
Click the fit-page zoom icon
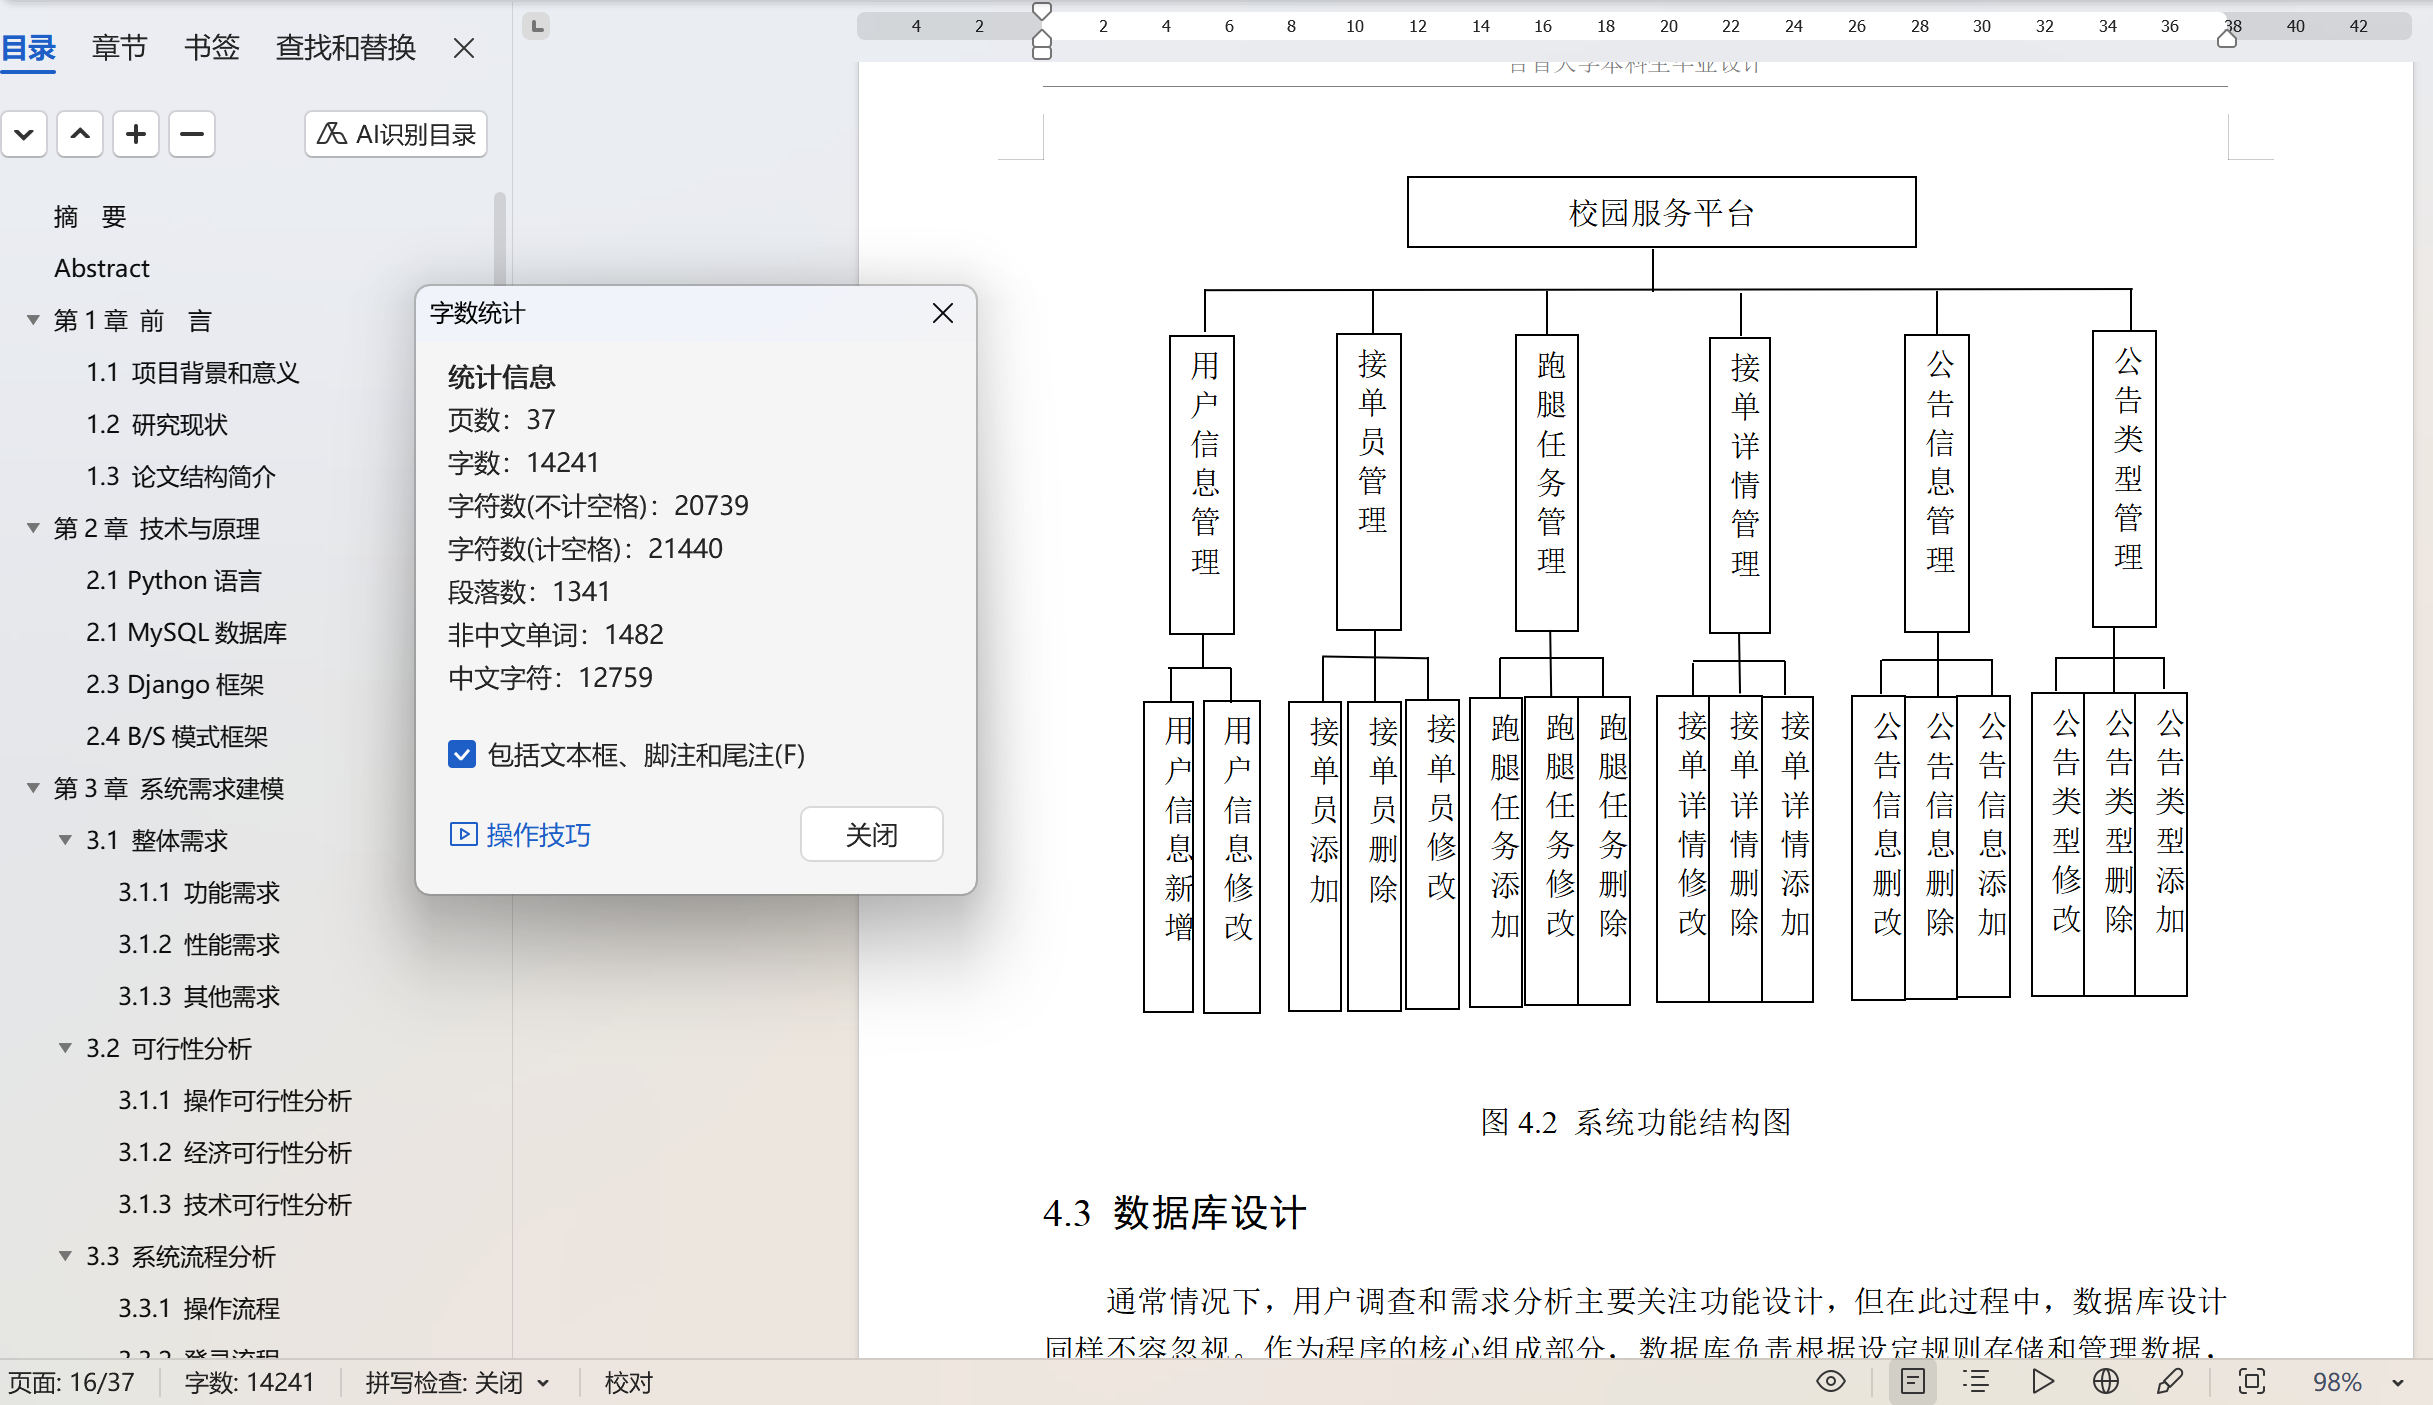coord(2252,1382)
